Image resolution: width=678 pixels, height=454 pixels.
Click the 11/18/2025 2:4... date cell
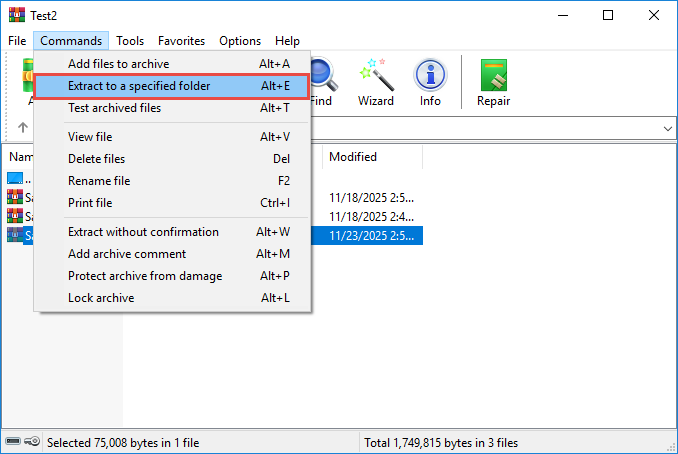[x=371, y=216]
